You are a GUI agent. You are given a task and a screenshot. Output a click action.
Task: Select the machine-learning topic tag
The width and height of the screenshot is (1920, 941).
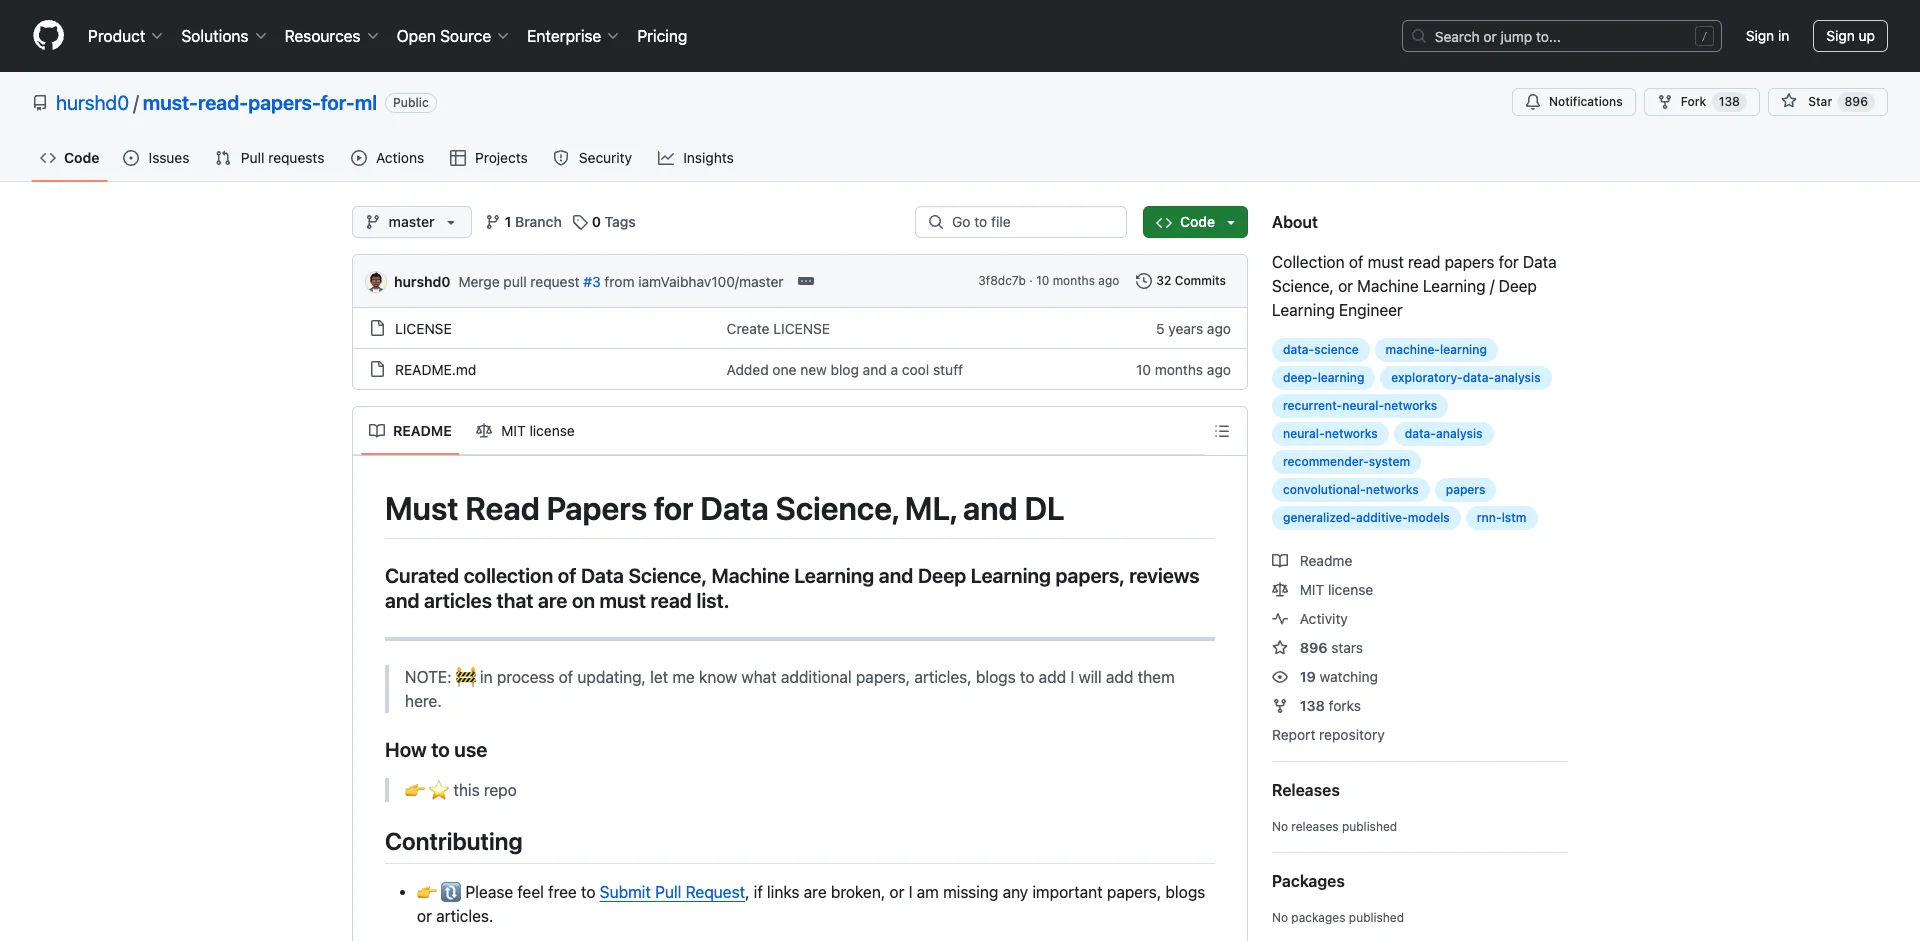(x=1436, y=350)
